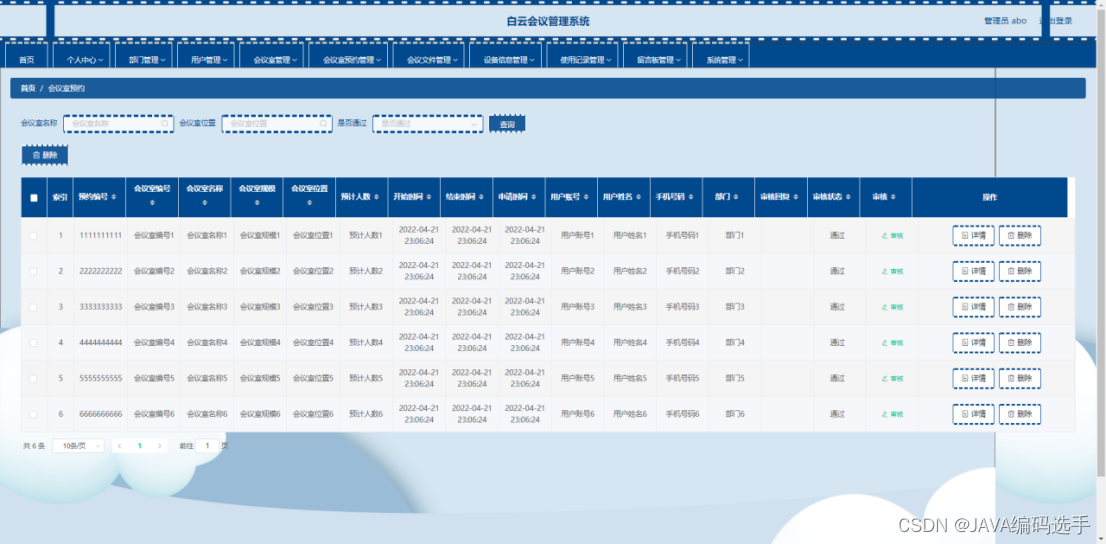
Task: Click 首页 in the breadcrumb
Action: (28, 88)
